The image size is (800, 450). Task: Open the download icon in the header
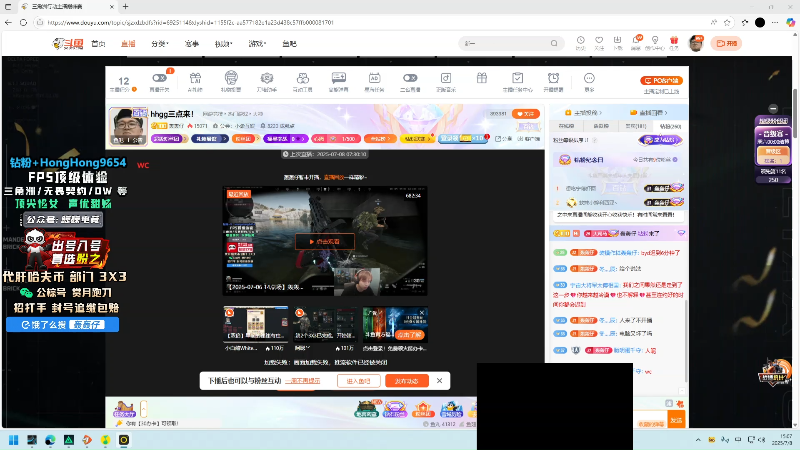[617, 40]
